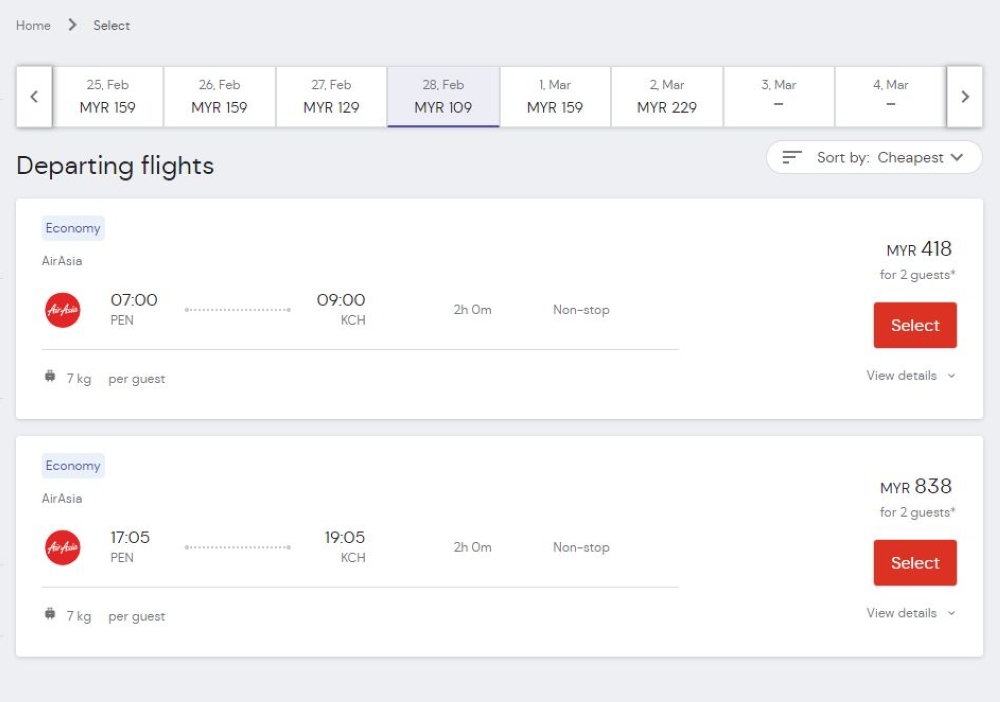This screenshot has height=702, width=1000.
Task: Click breadcrumb chevron after Home
Action: [72, 25]
